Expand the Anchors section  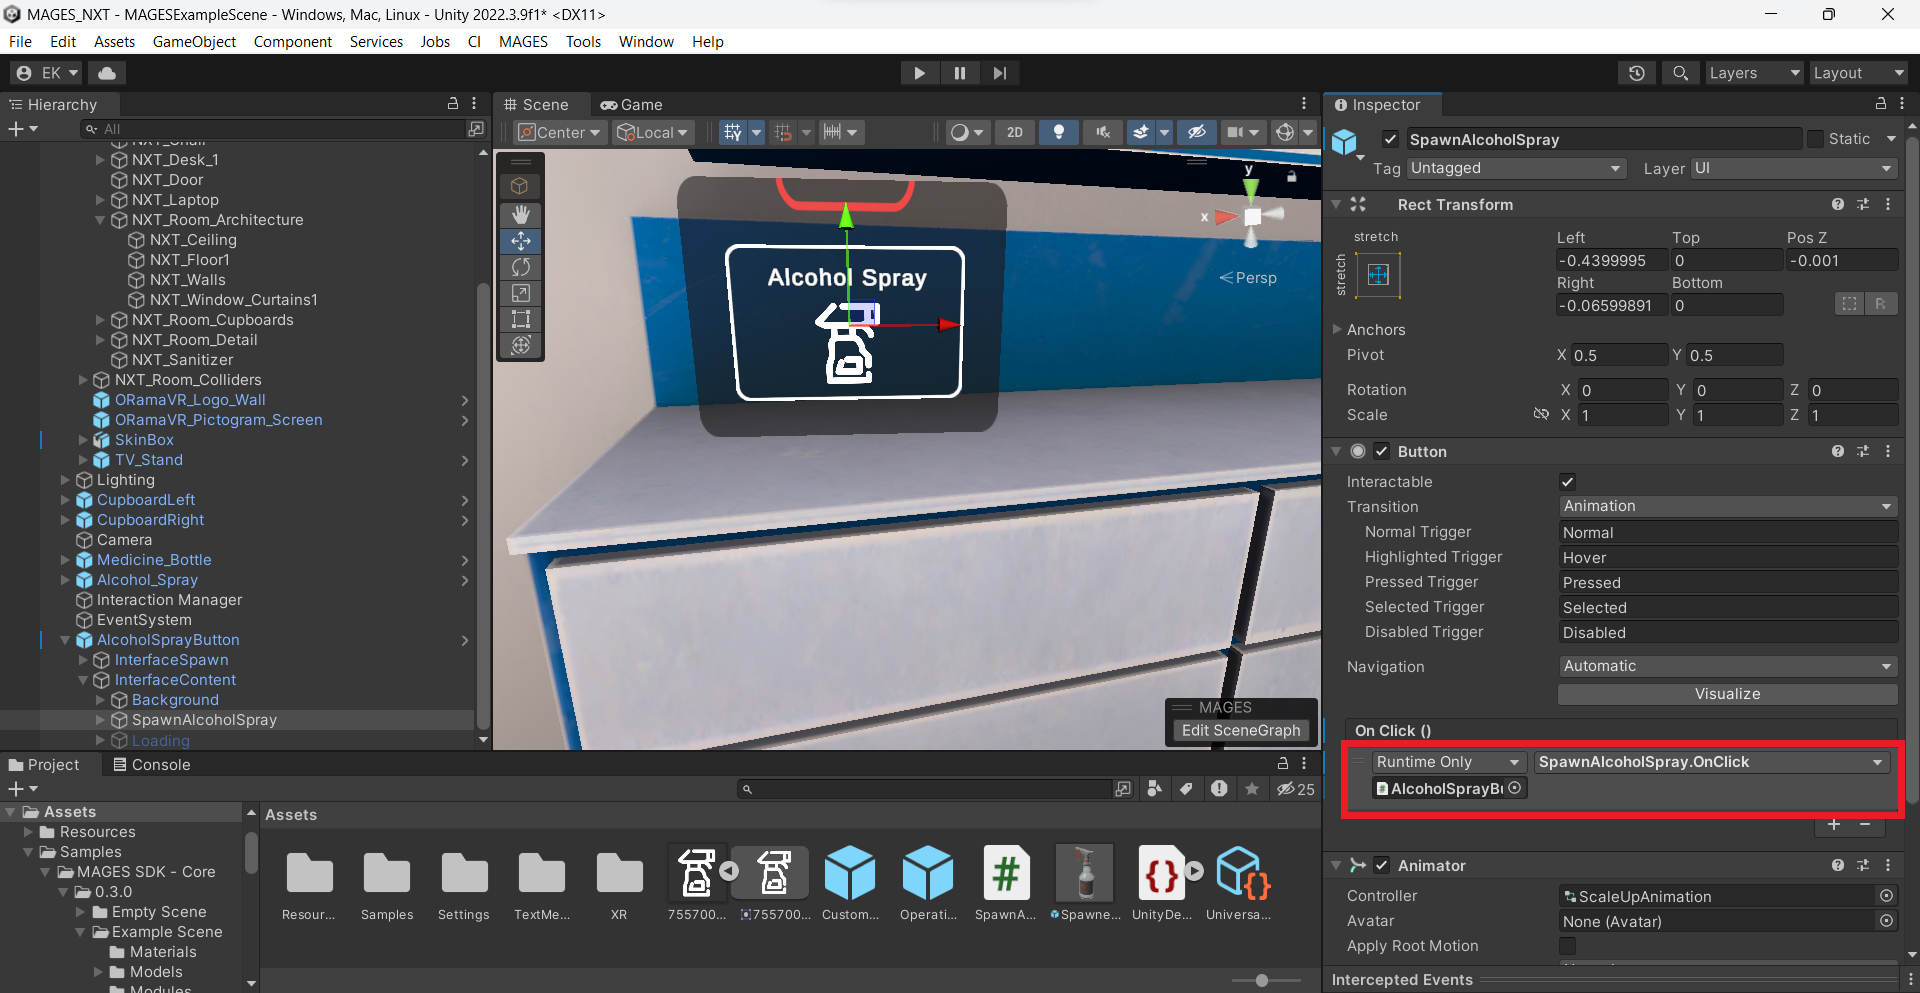1337,330
